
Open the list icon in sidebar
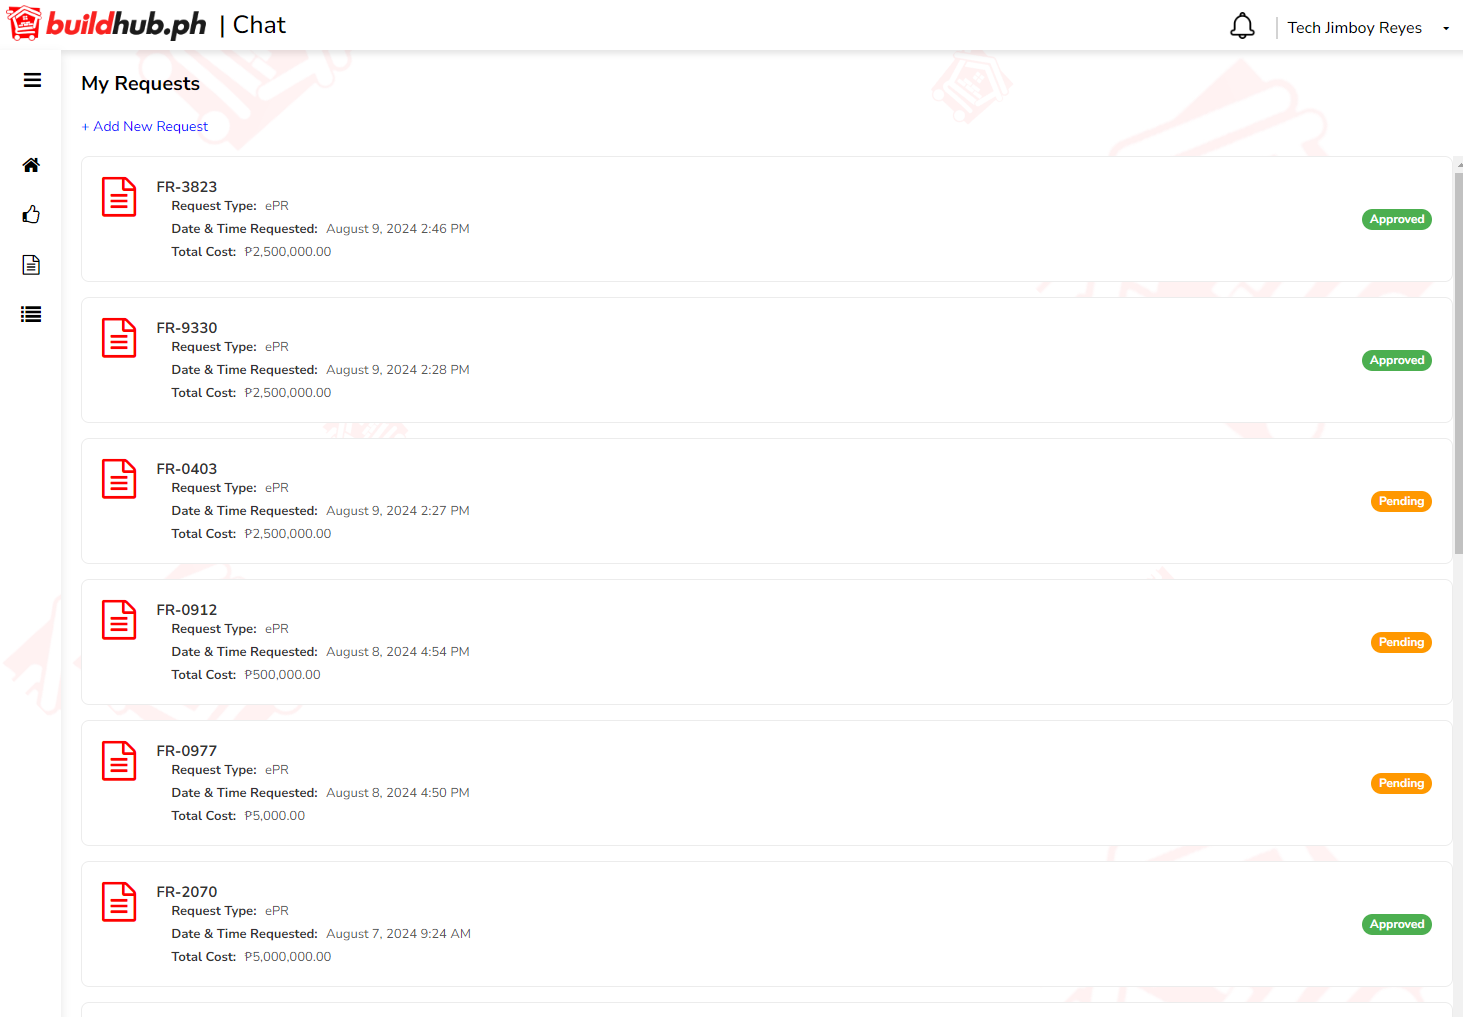pos(31,314)
